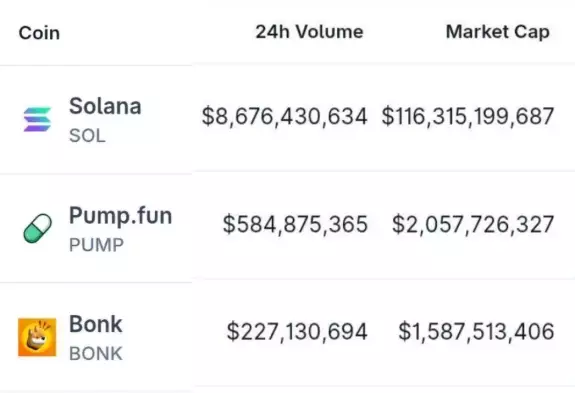This screenshot has width=575, height=393.
Task: Click Pump.fun's 24h volume $584,875,365
Action: click(x=295, y=224)
